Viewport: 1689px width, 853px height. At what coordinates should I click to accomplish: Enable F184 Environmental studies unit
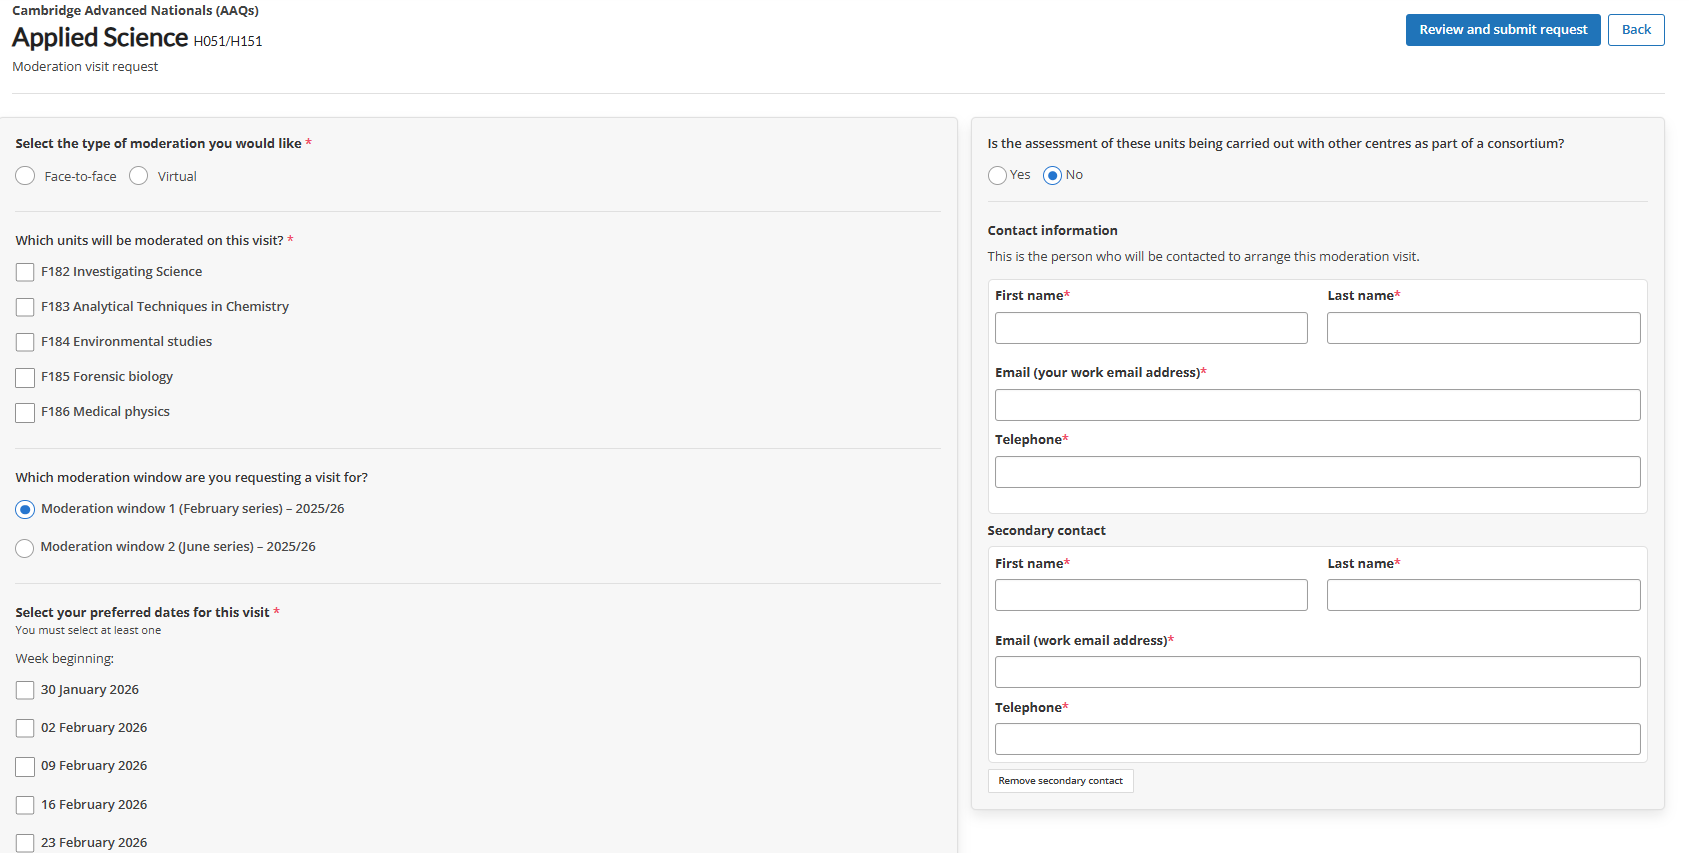[25, 342]
